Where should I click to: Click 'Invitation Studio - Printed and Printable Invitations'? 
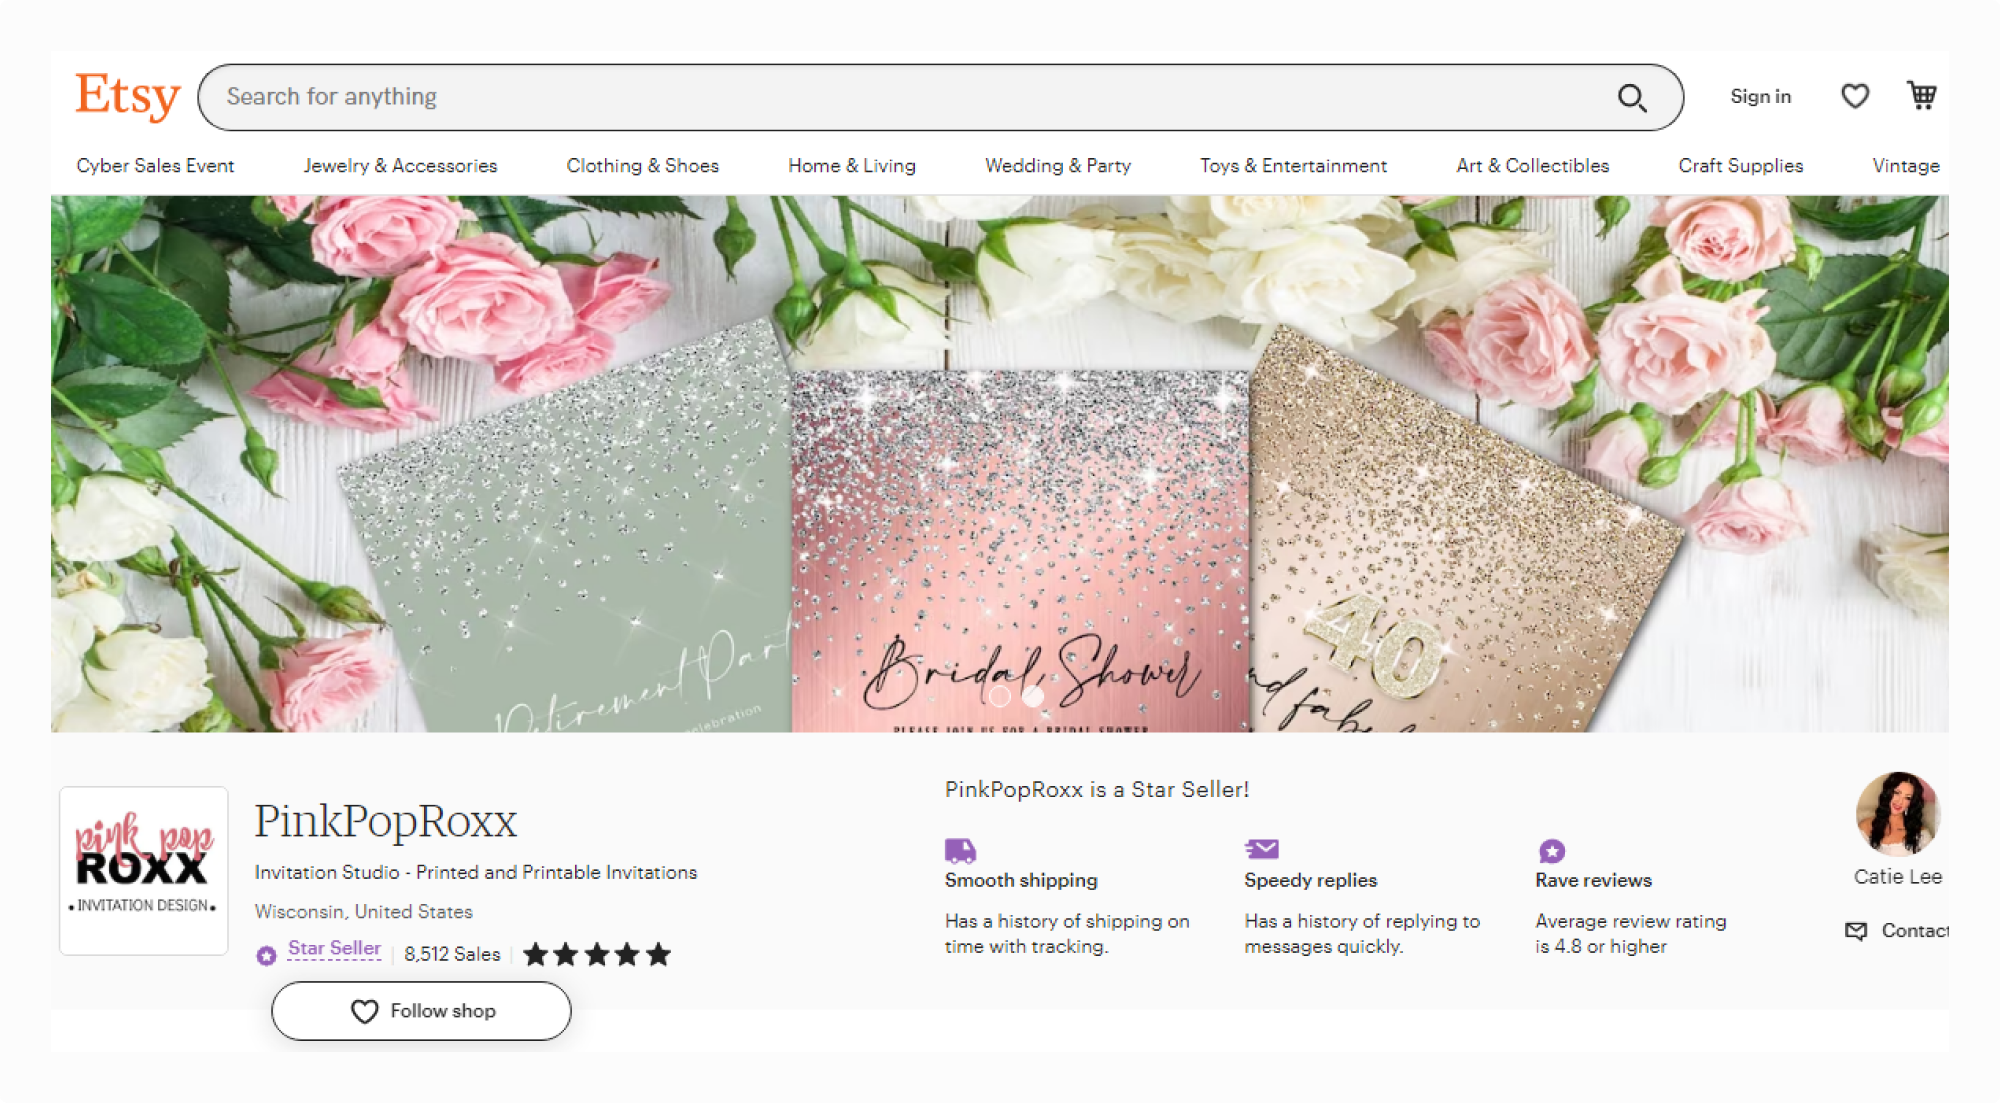tap(475, 872)
